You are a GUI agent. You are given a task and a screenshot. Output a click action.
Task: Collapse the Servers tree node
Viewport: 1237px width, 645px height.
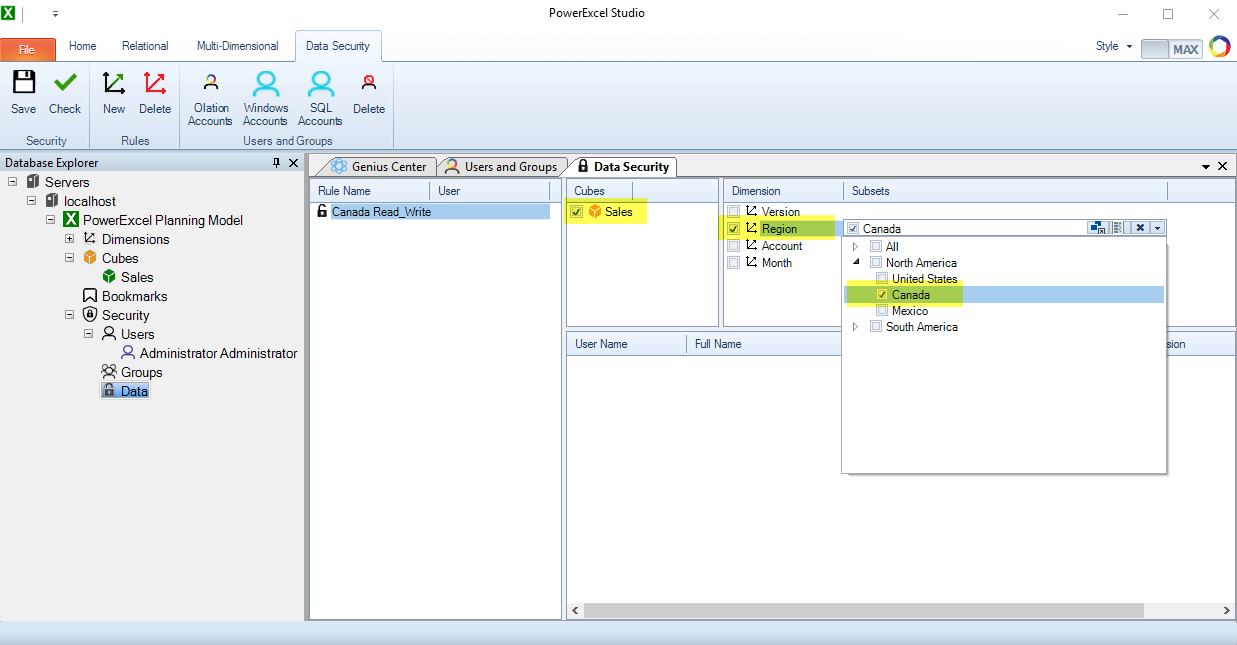12,182
